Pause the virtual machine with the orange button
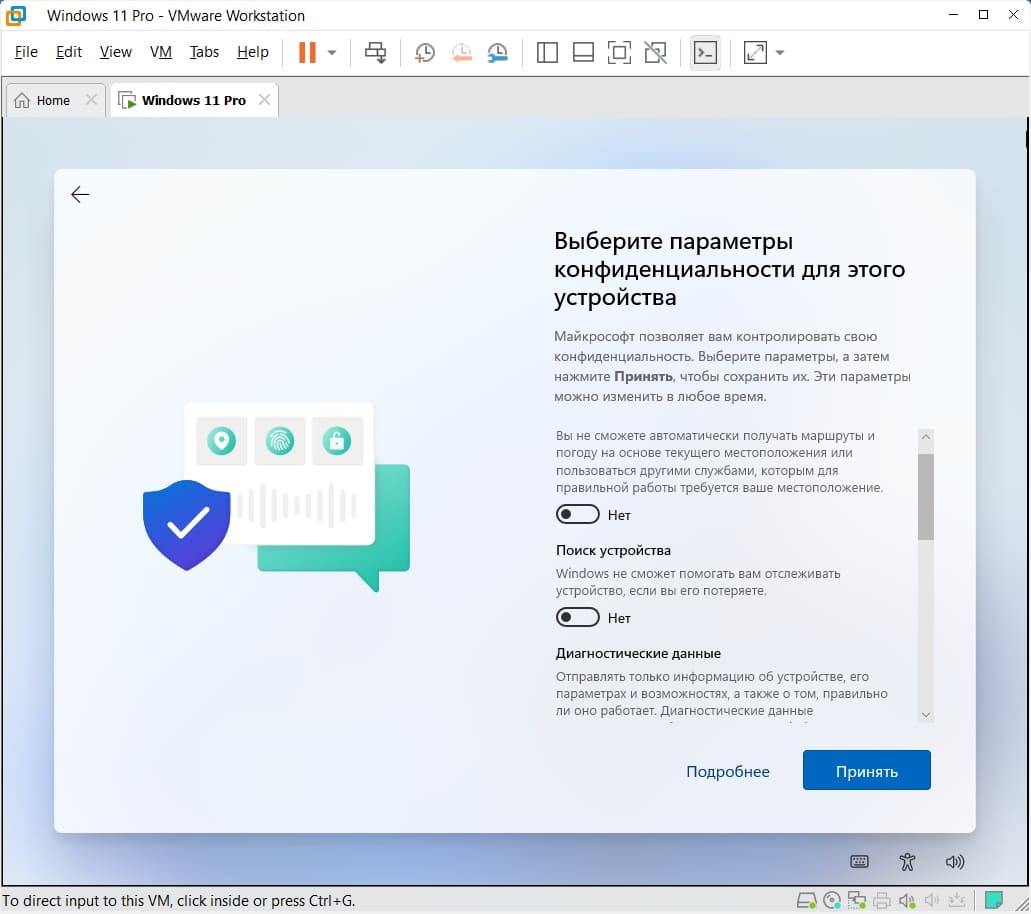1031x914 pixels. click(307, 53)
